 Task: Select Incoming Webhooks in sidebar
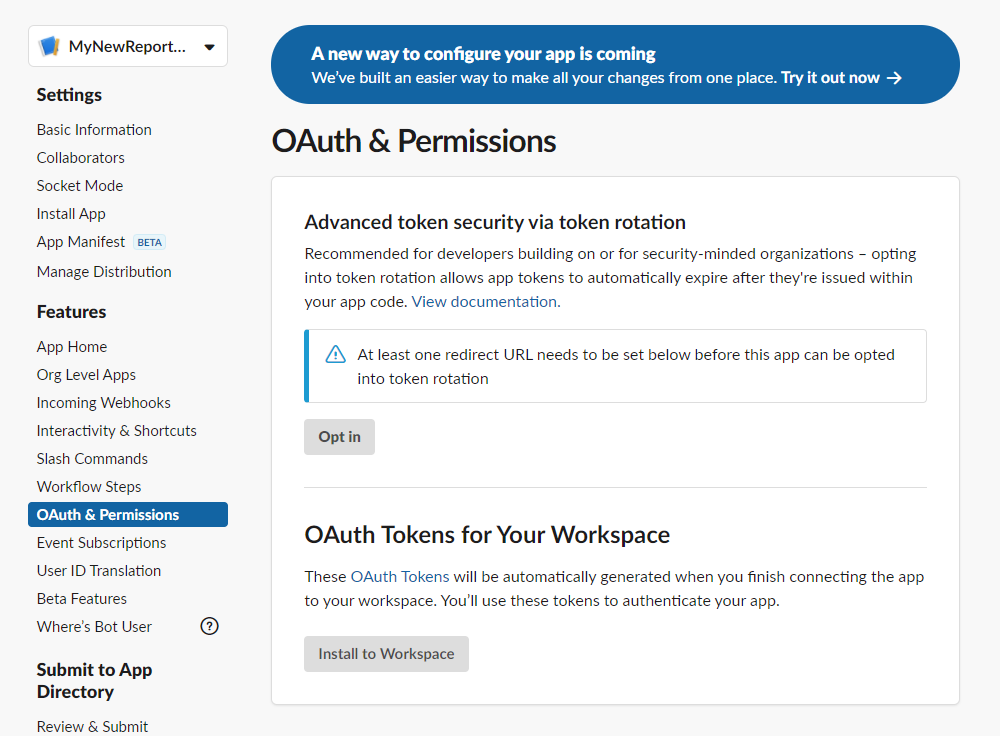[103, 403]
